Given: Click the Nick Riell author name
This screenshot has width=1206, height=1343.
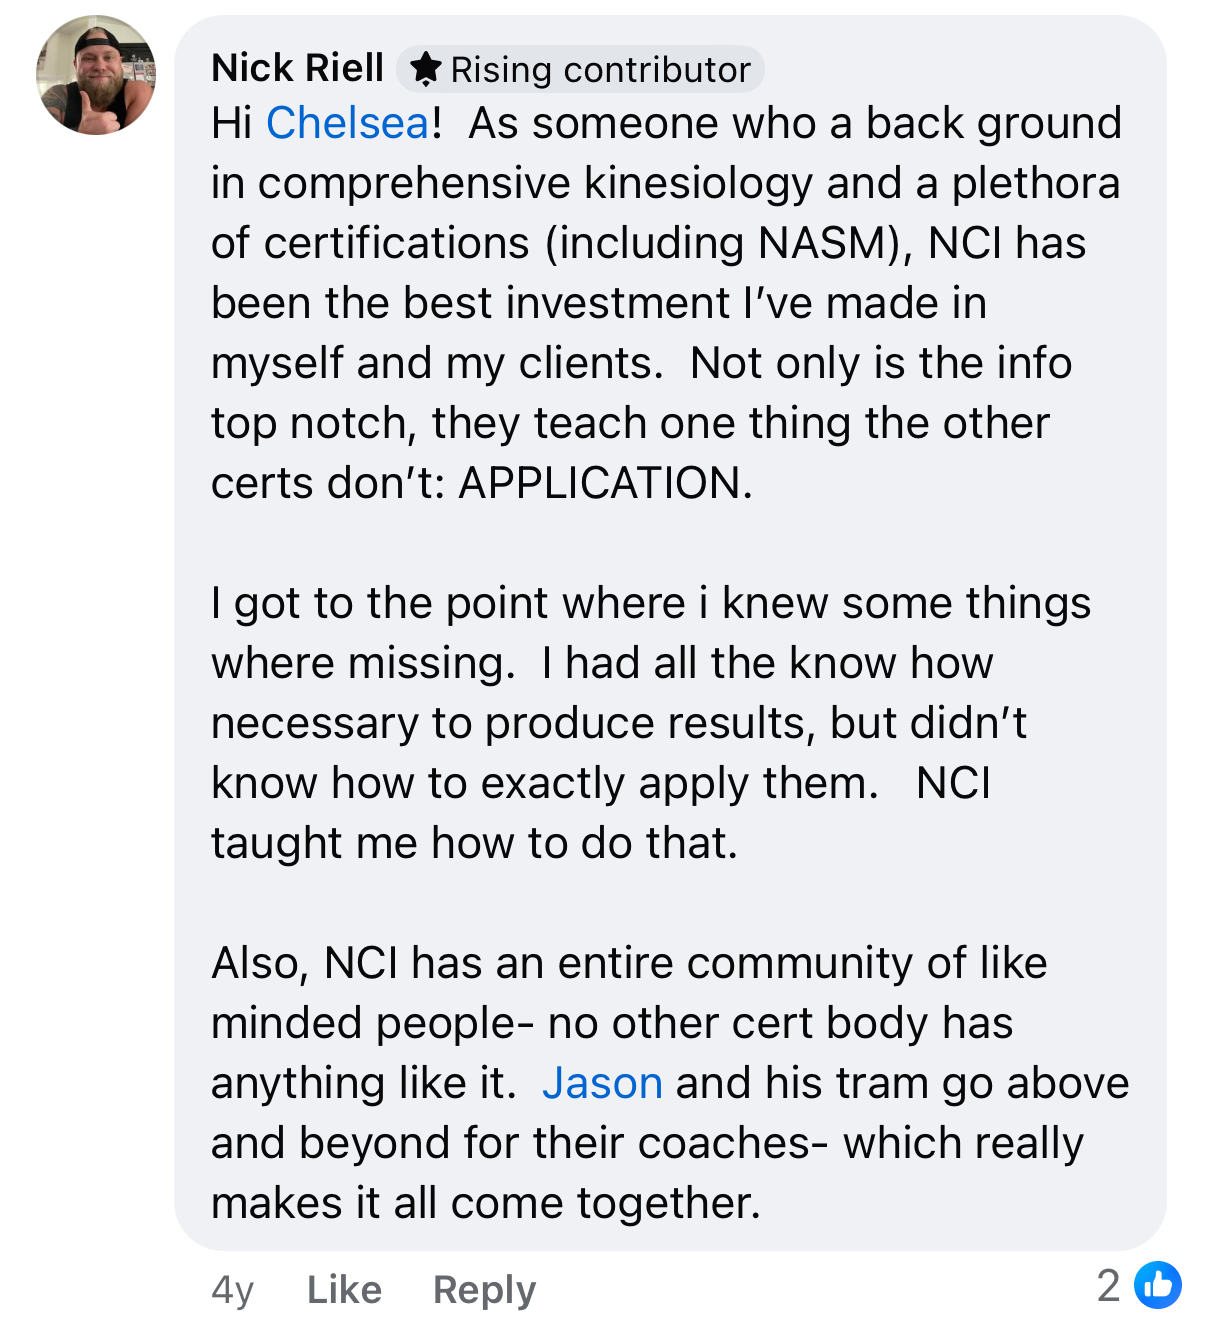Looking at the screenshot, I should [297, 68].
